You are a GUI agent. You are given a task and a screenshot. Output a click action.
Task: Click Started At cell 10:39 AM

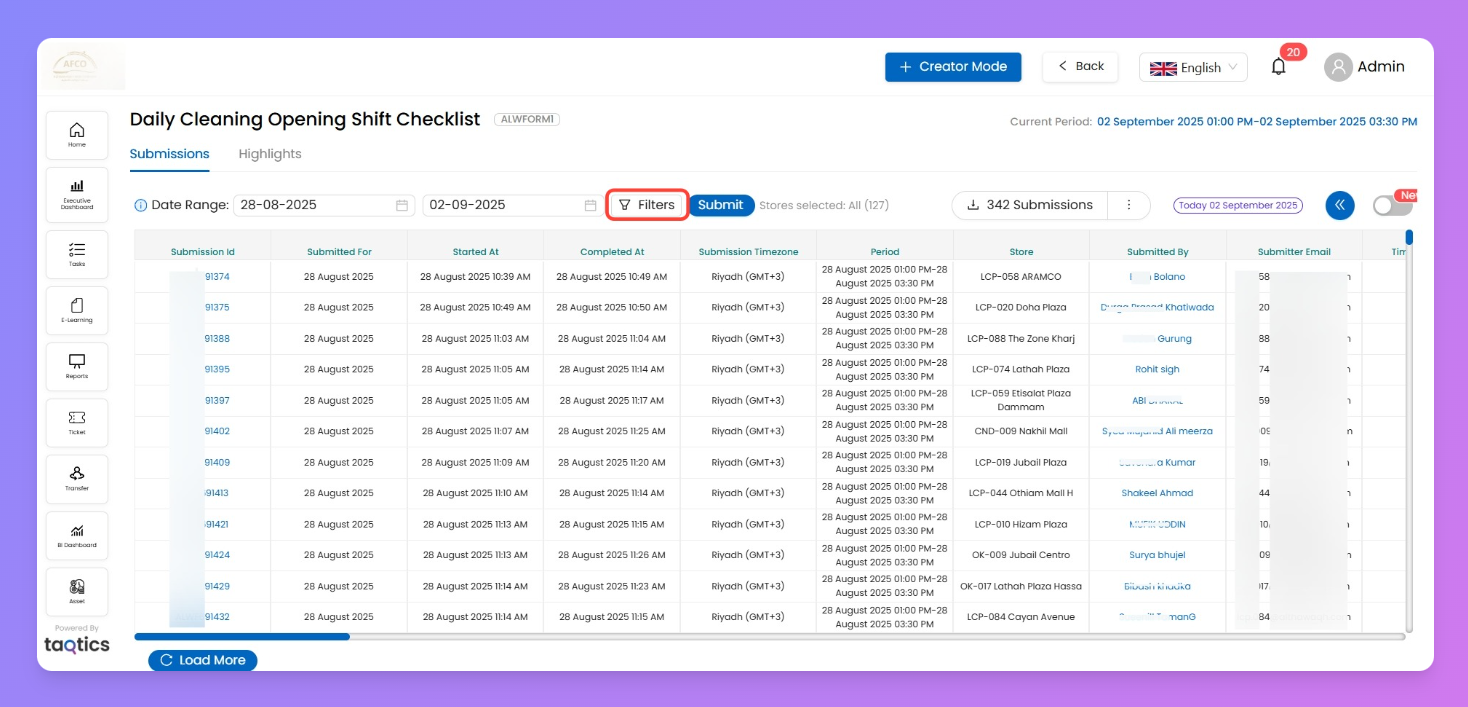[x=475, y=277]
